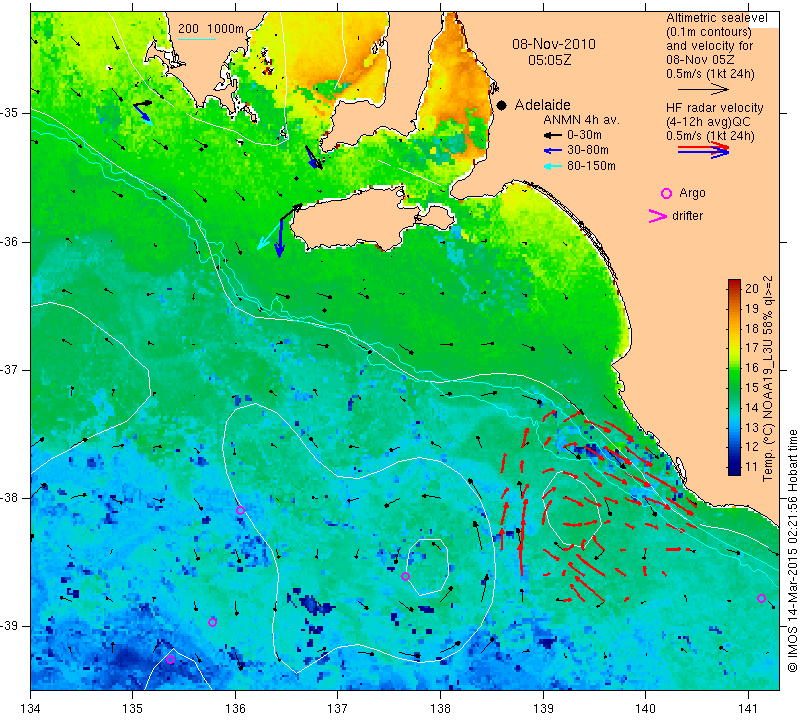
Task: Click Argo float marker near 141°E
Action: [761, 599]
